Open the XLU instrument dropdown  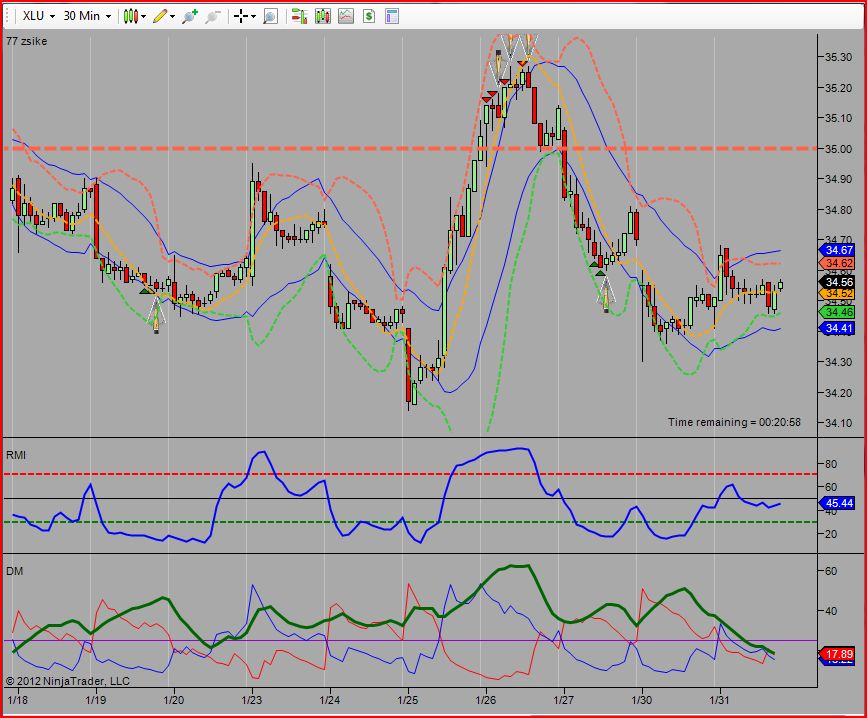point(38,16)
